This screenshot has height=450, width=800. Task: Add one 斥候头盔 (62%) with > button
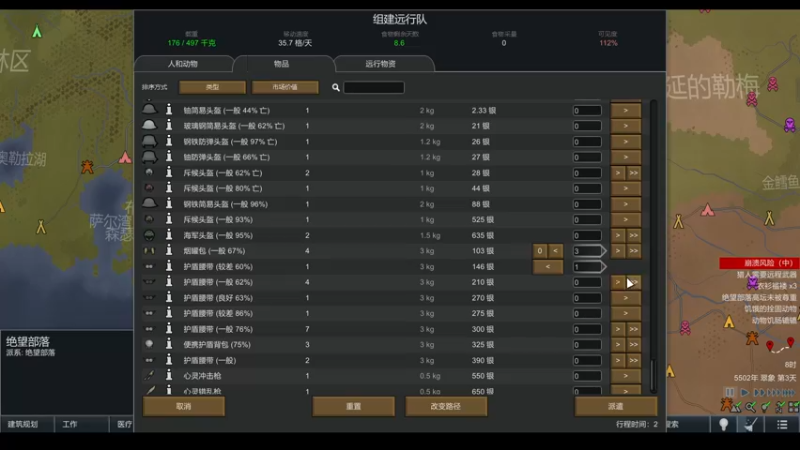coord(618,172)
